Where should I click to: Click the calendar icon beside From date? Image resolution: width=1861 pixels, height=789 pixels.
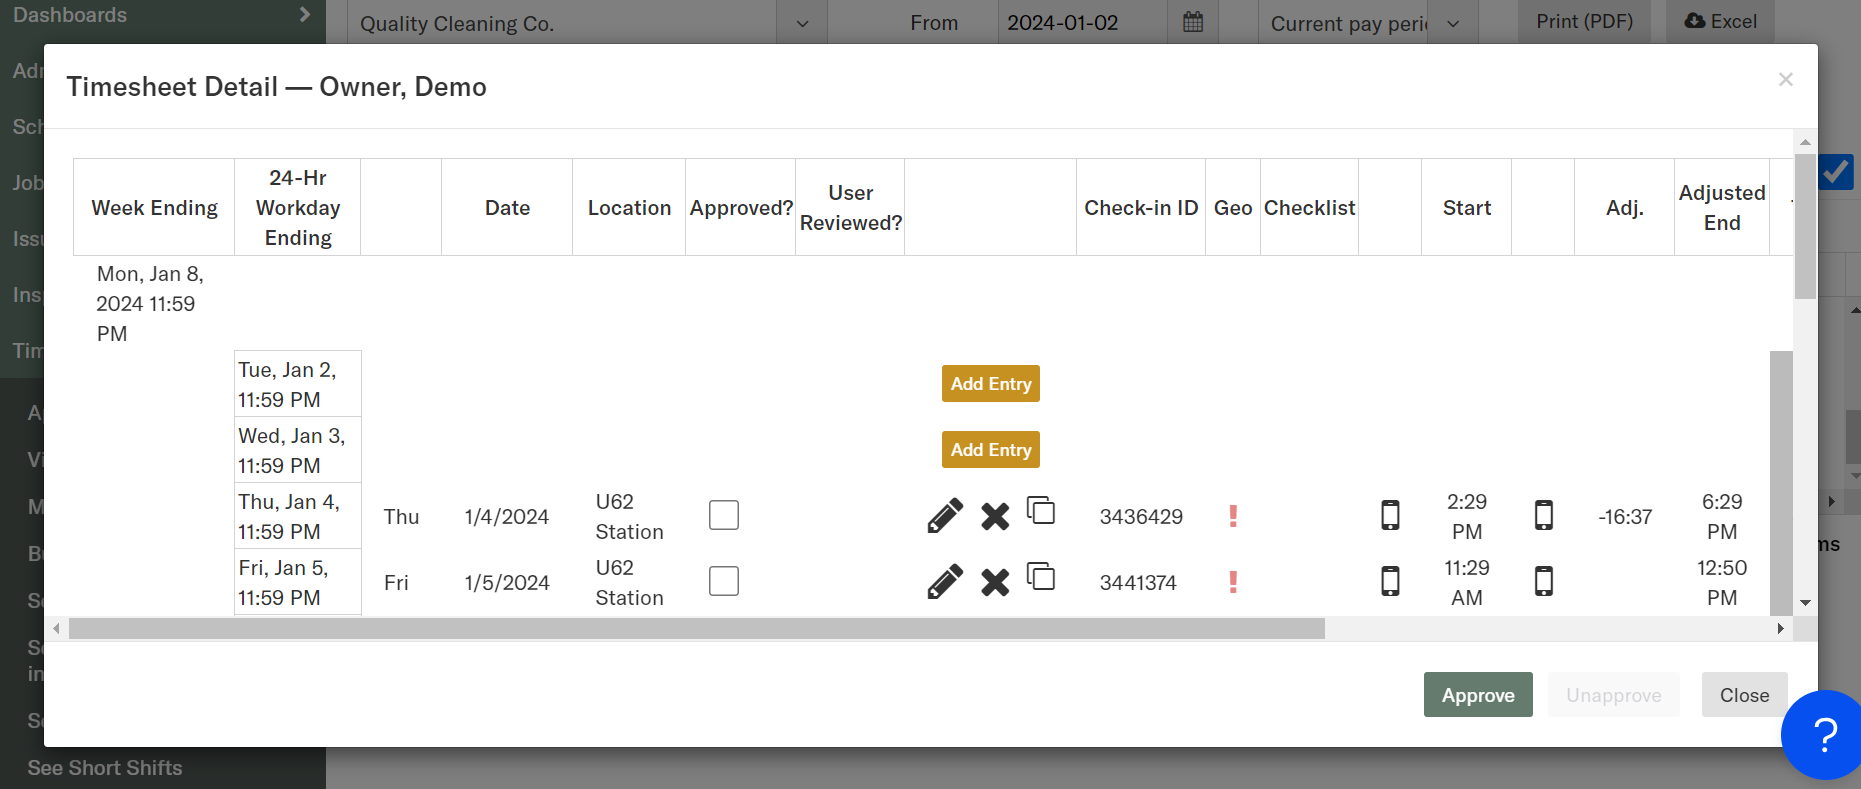click(1193, 22)
